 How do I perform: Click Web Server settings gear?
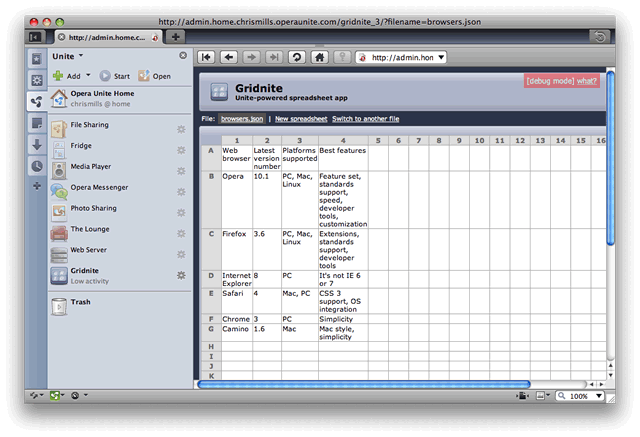point(181,255)
